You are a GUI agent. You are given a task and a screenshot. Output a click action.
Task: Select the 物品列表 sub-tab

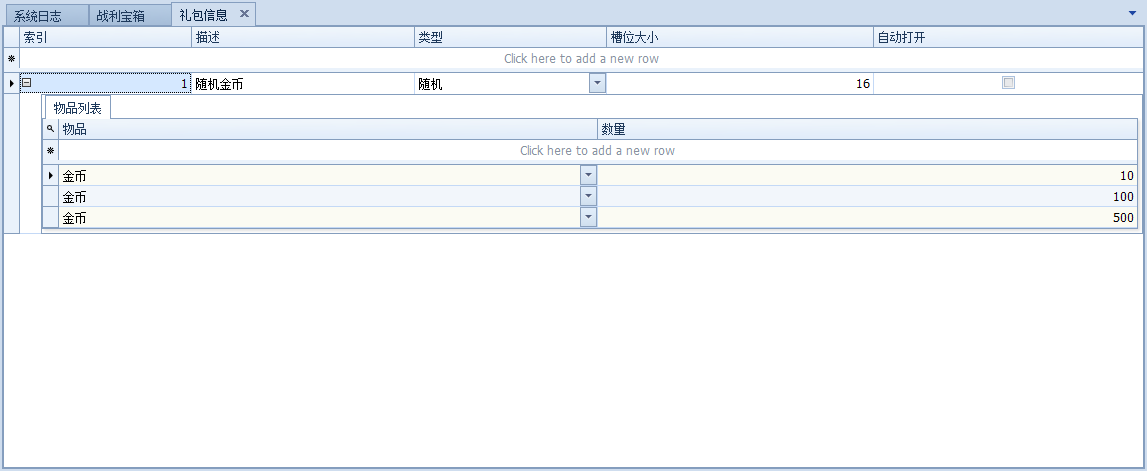pyautogui.click(x=77, y=108)
